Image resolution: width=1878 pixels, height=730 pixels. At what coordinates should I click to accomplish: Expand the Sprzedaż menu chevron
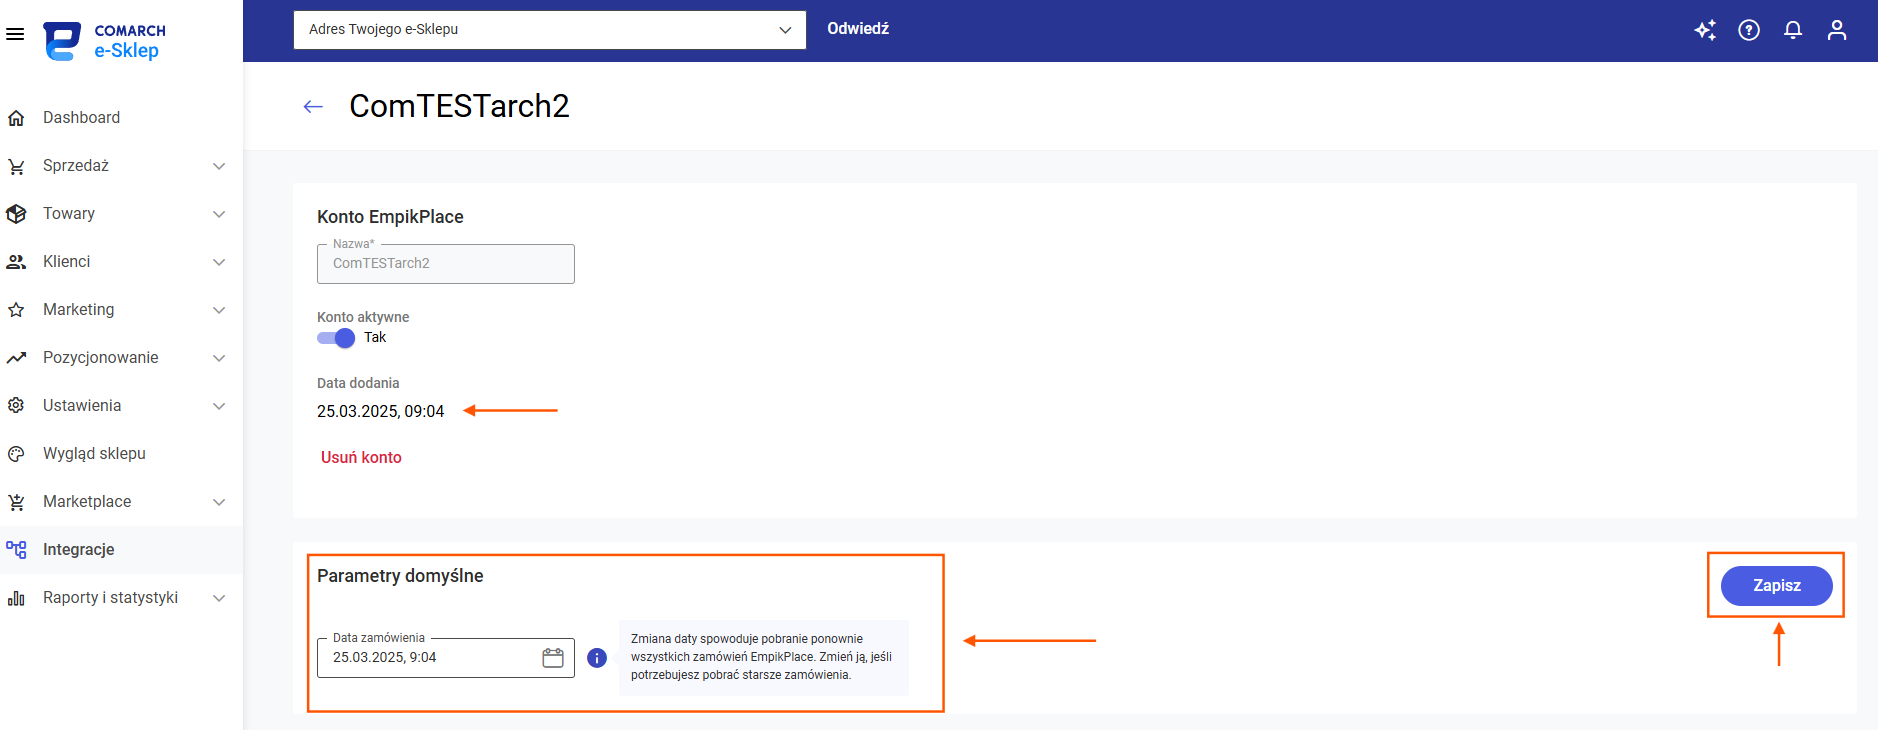[219, 166]
